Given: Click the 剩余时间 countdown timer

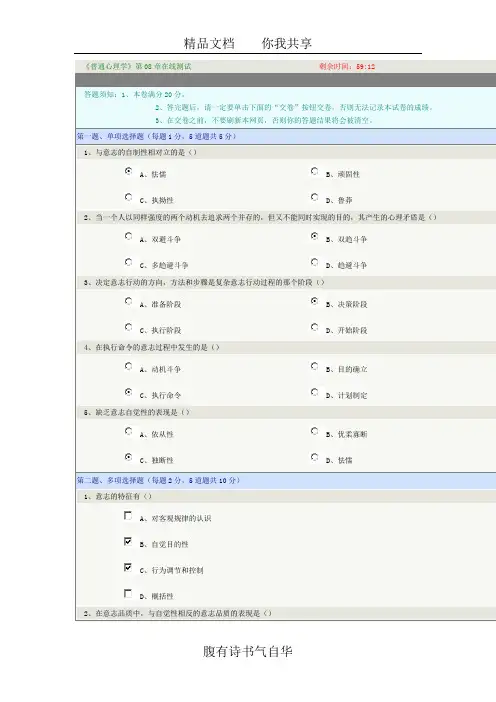Looking at the screenshot, I should pos(347,66).
